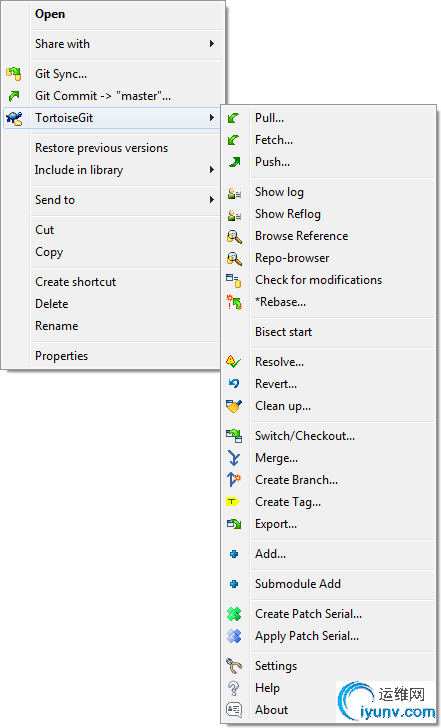The width and height of the screenshot is (441, 728).
Task: Click the Rebase icon
Action: [234, 302]
